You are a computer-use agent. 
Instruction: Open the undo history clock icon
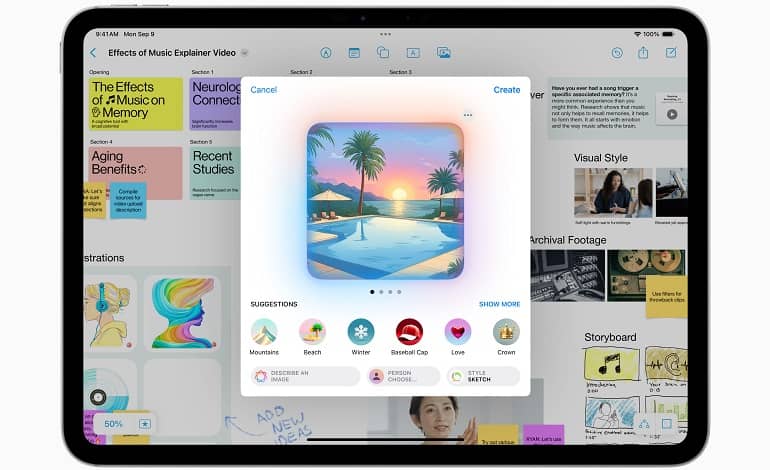tap(617, 53)
